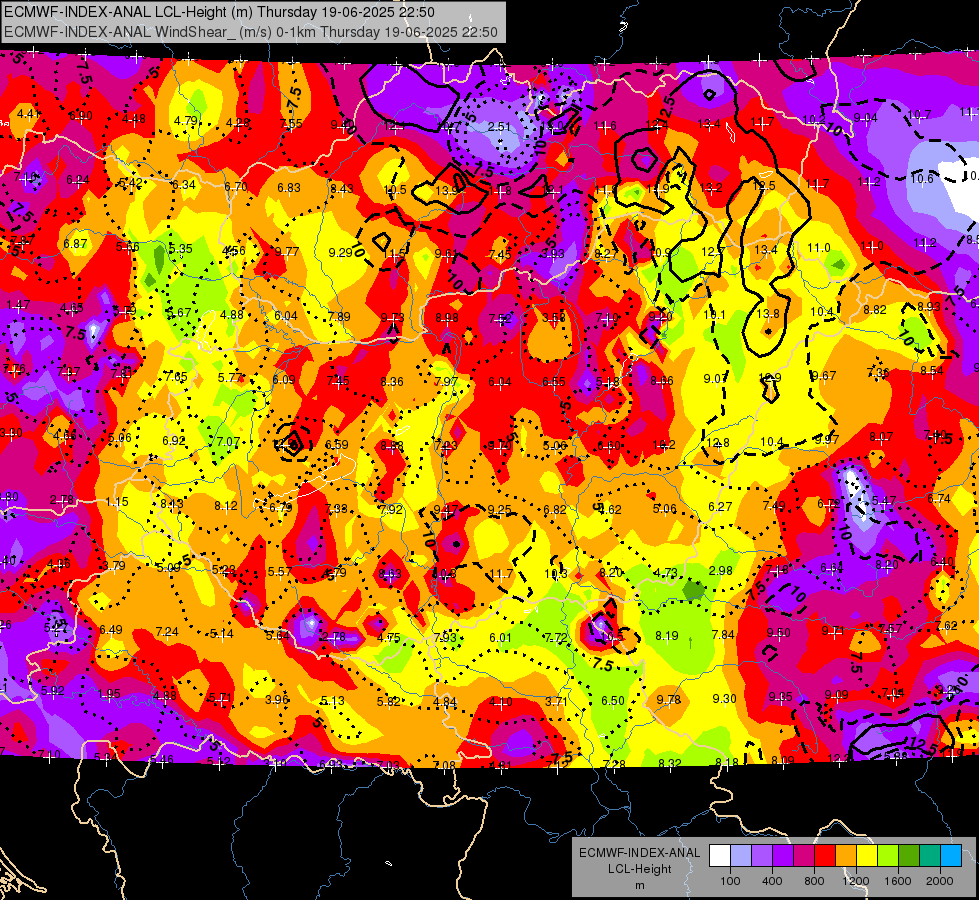Click the wind shear value '8.12'
The image size is (979, 900).
click(x=226, y=505)
